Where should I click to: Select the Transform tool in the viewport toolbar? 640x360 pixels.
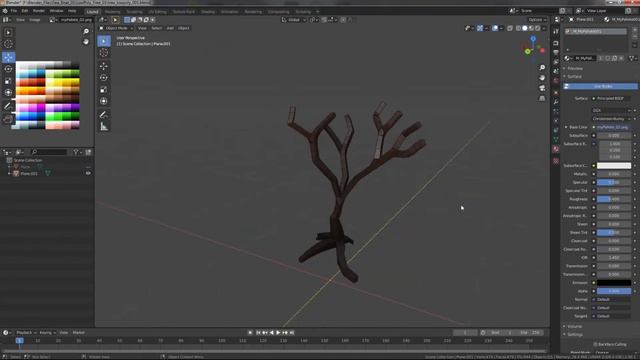(x=104, y=101)
